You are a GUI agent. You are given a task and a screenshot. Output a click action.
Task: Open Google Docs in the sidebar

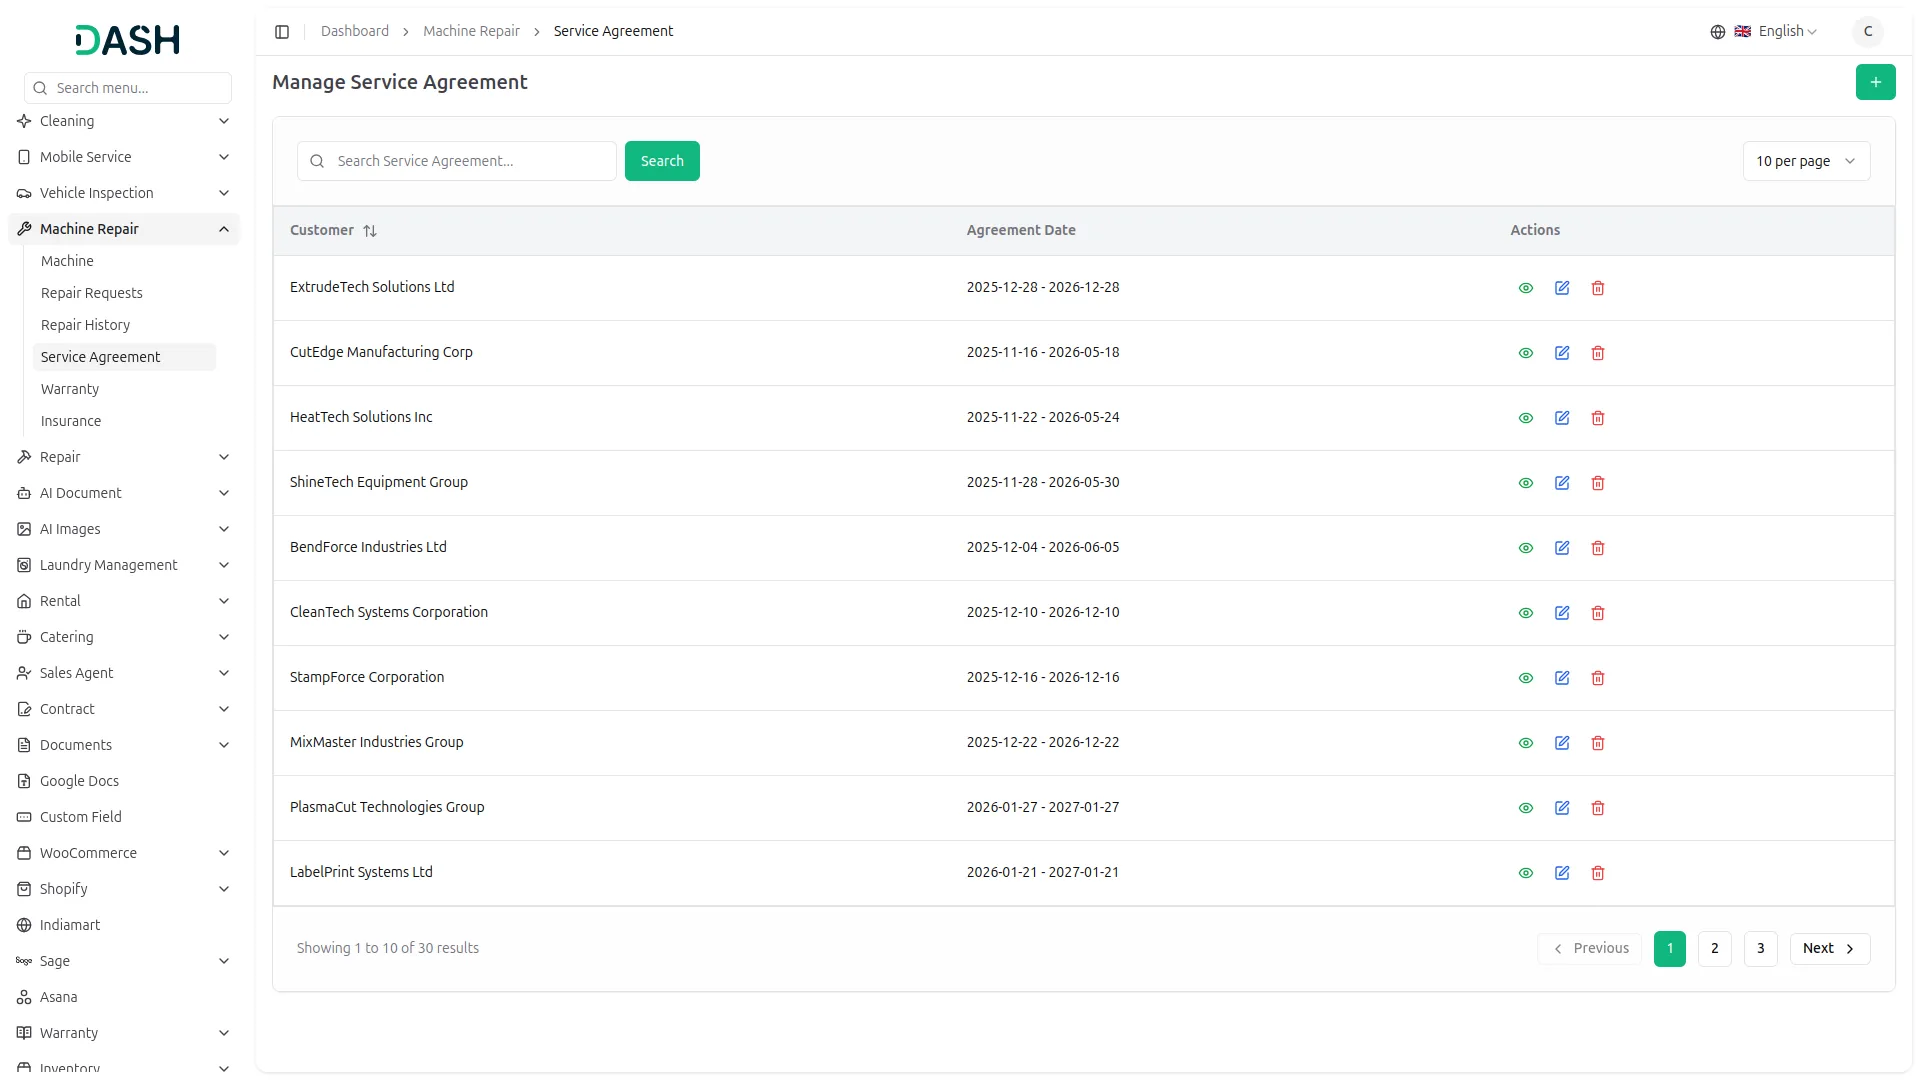pyautogui.click(x=124, y=781)
